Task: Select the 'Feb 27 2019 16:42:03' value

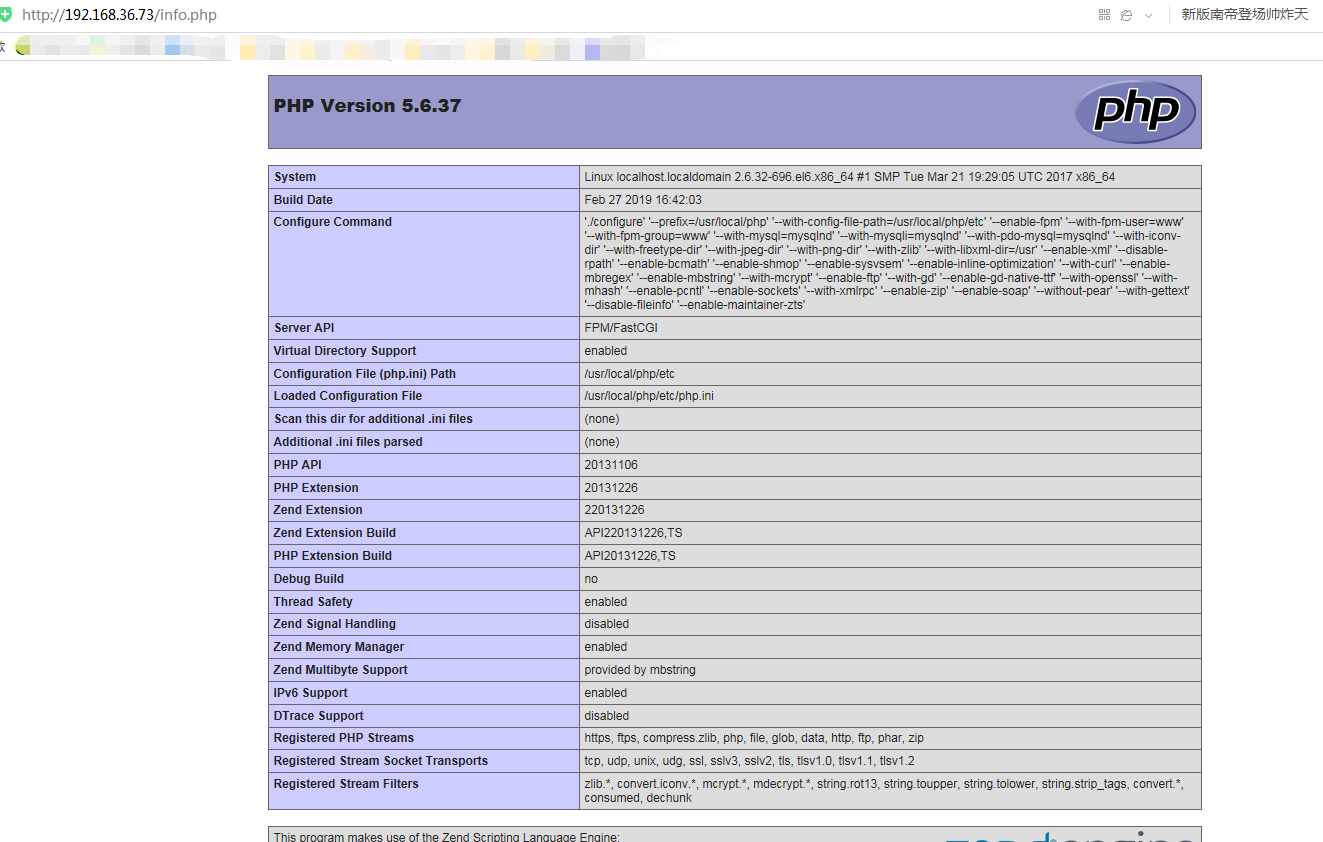Action: coord(643,200)
